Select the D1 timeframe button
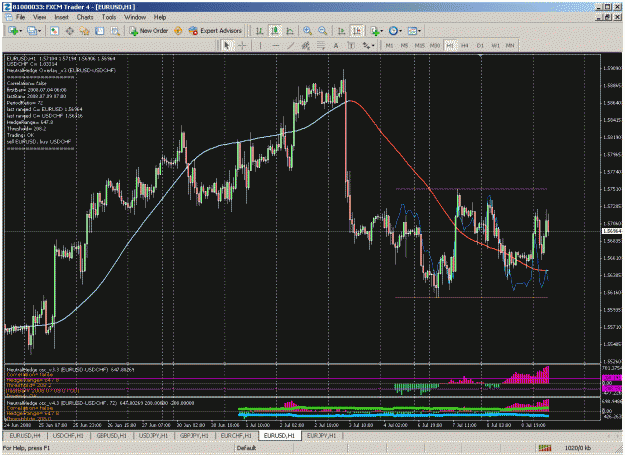Screen dimensions: 625x455 pos(480,45)
